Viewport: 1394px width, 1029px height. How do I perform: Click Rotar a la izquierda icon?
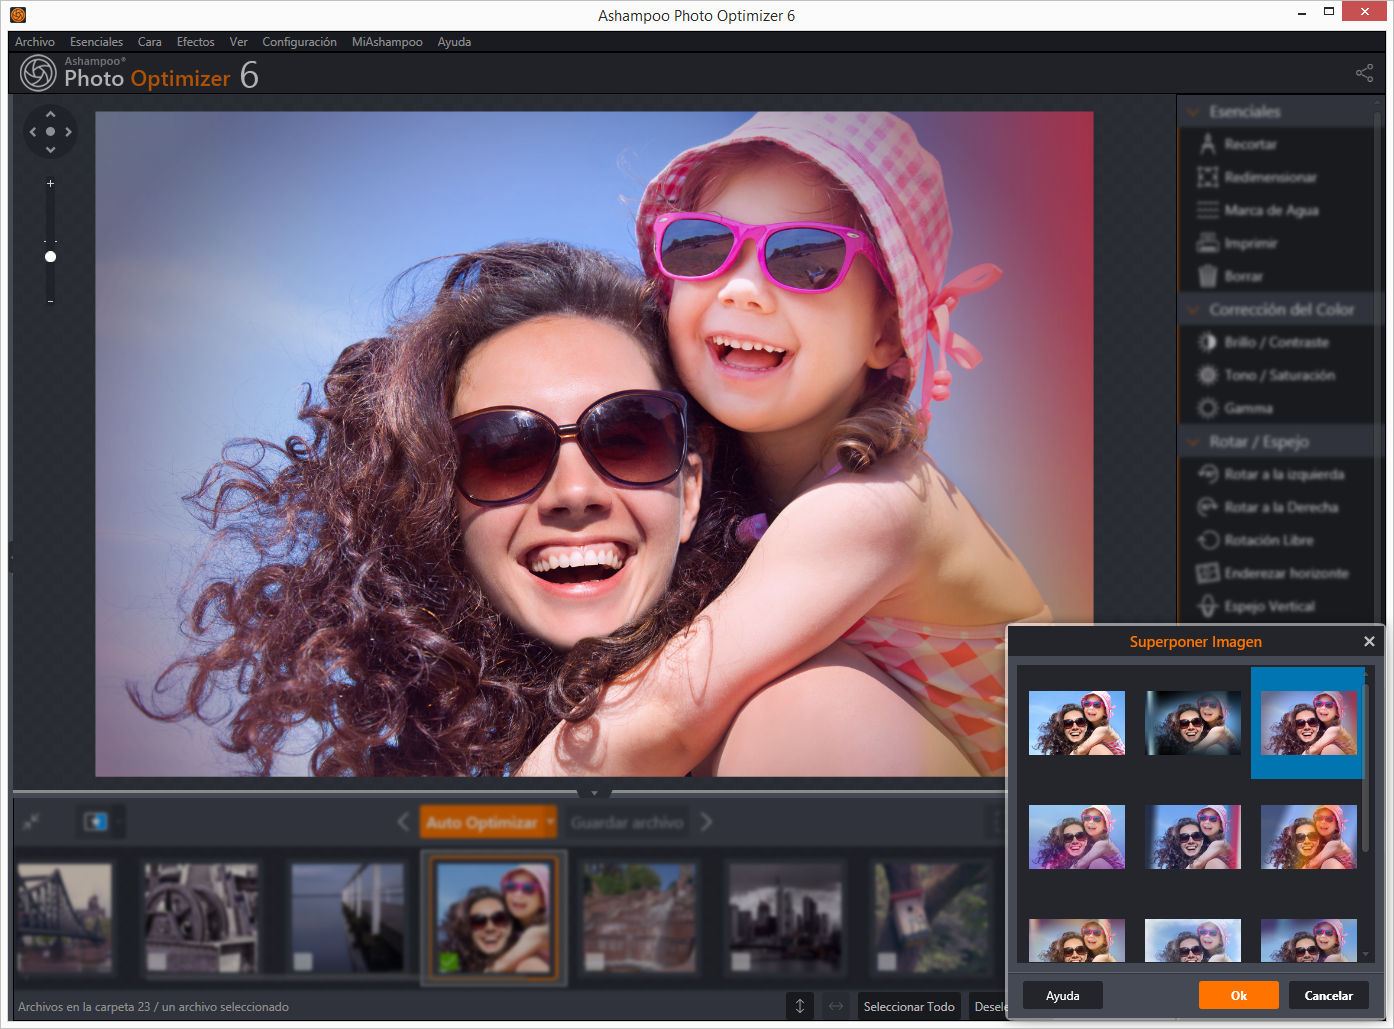(x=1208, y=474)
